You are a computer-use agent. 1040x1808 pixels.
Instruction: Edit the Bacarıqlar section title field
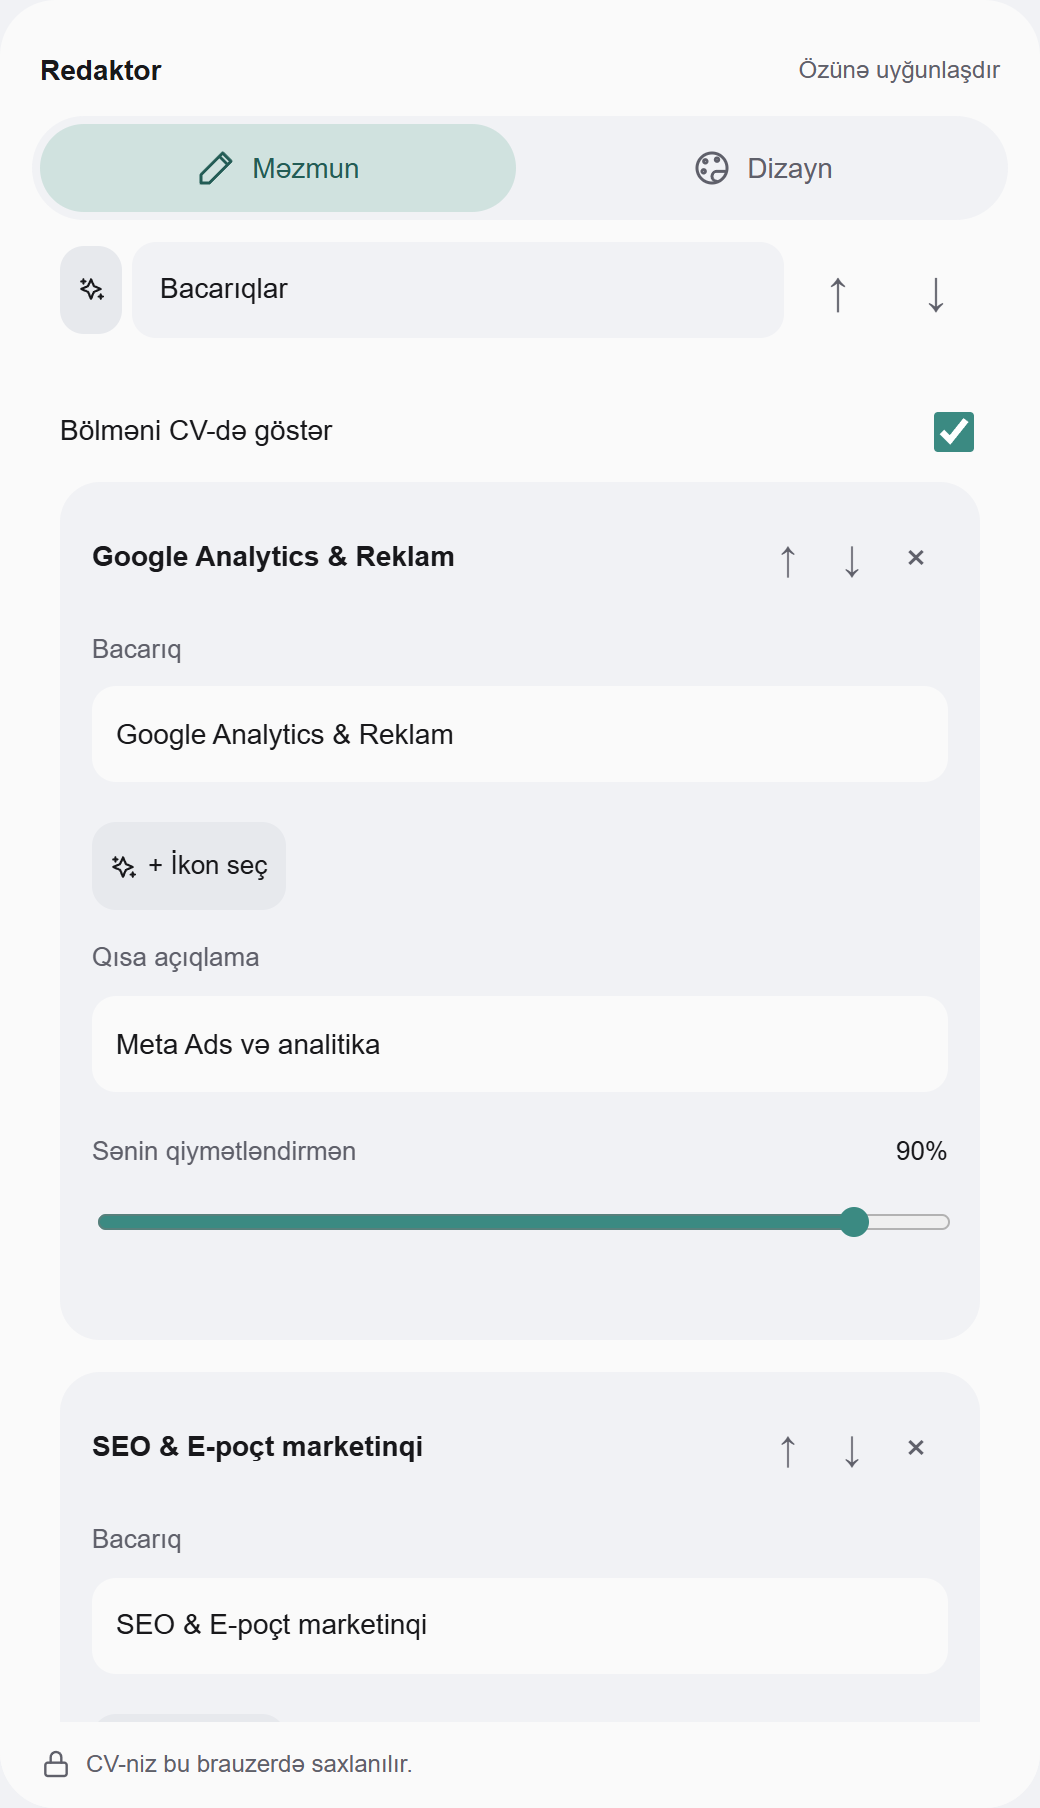[x=458, y=290]
